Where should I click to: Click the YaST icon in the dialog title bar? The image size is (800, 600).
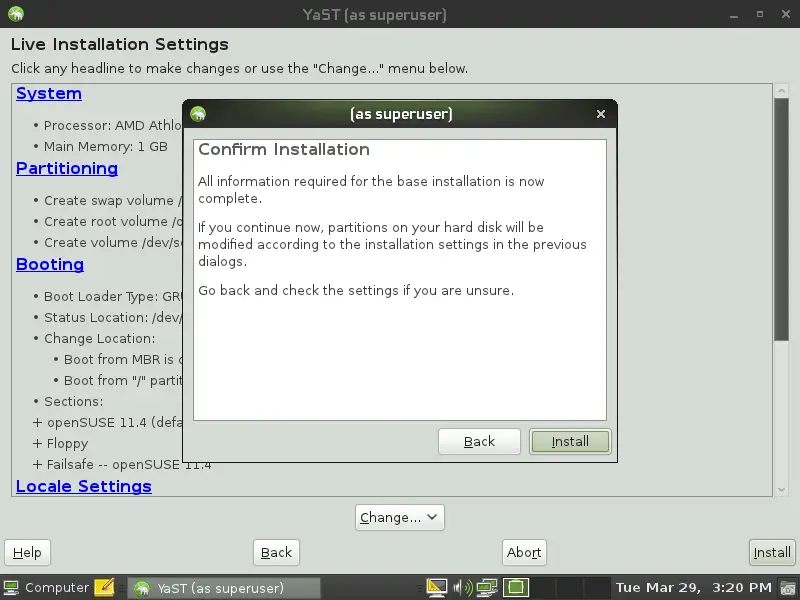click(x=198, y=114)
